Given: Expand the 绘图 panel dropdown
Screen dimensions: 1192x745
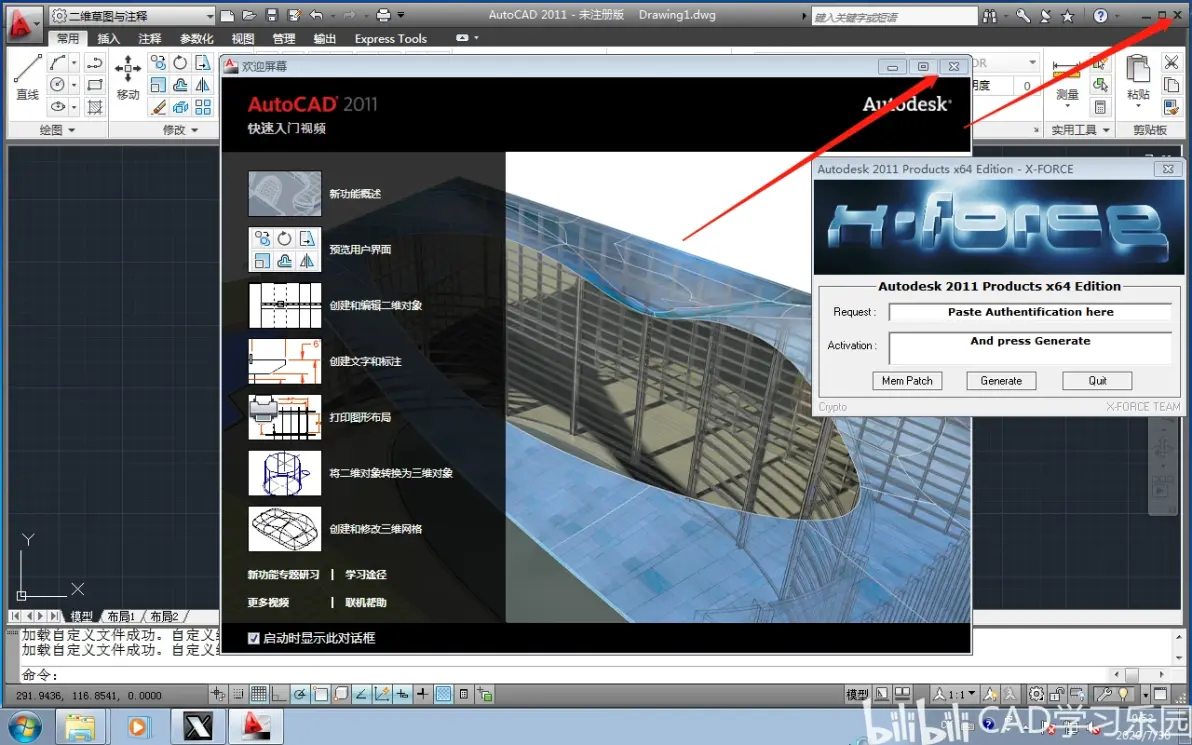Looking at the screenshot, I should (57, 130).
